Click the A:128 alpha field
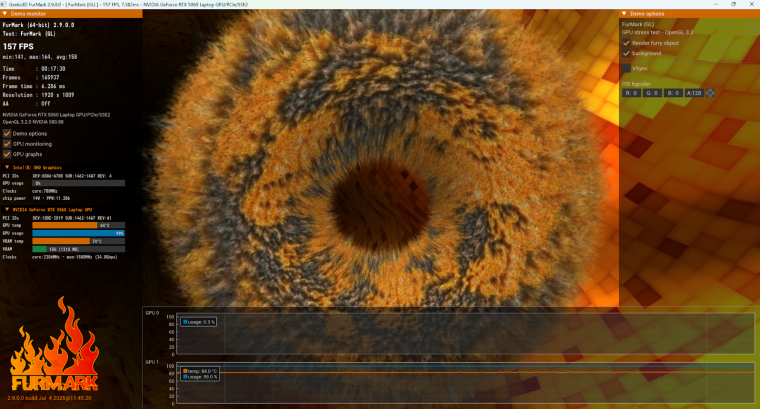Viewport: 760px width, 409px height. 694,93
